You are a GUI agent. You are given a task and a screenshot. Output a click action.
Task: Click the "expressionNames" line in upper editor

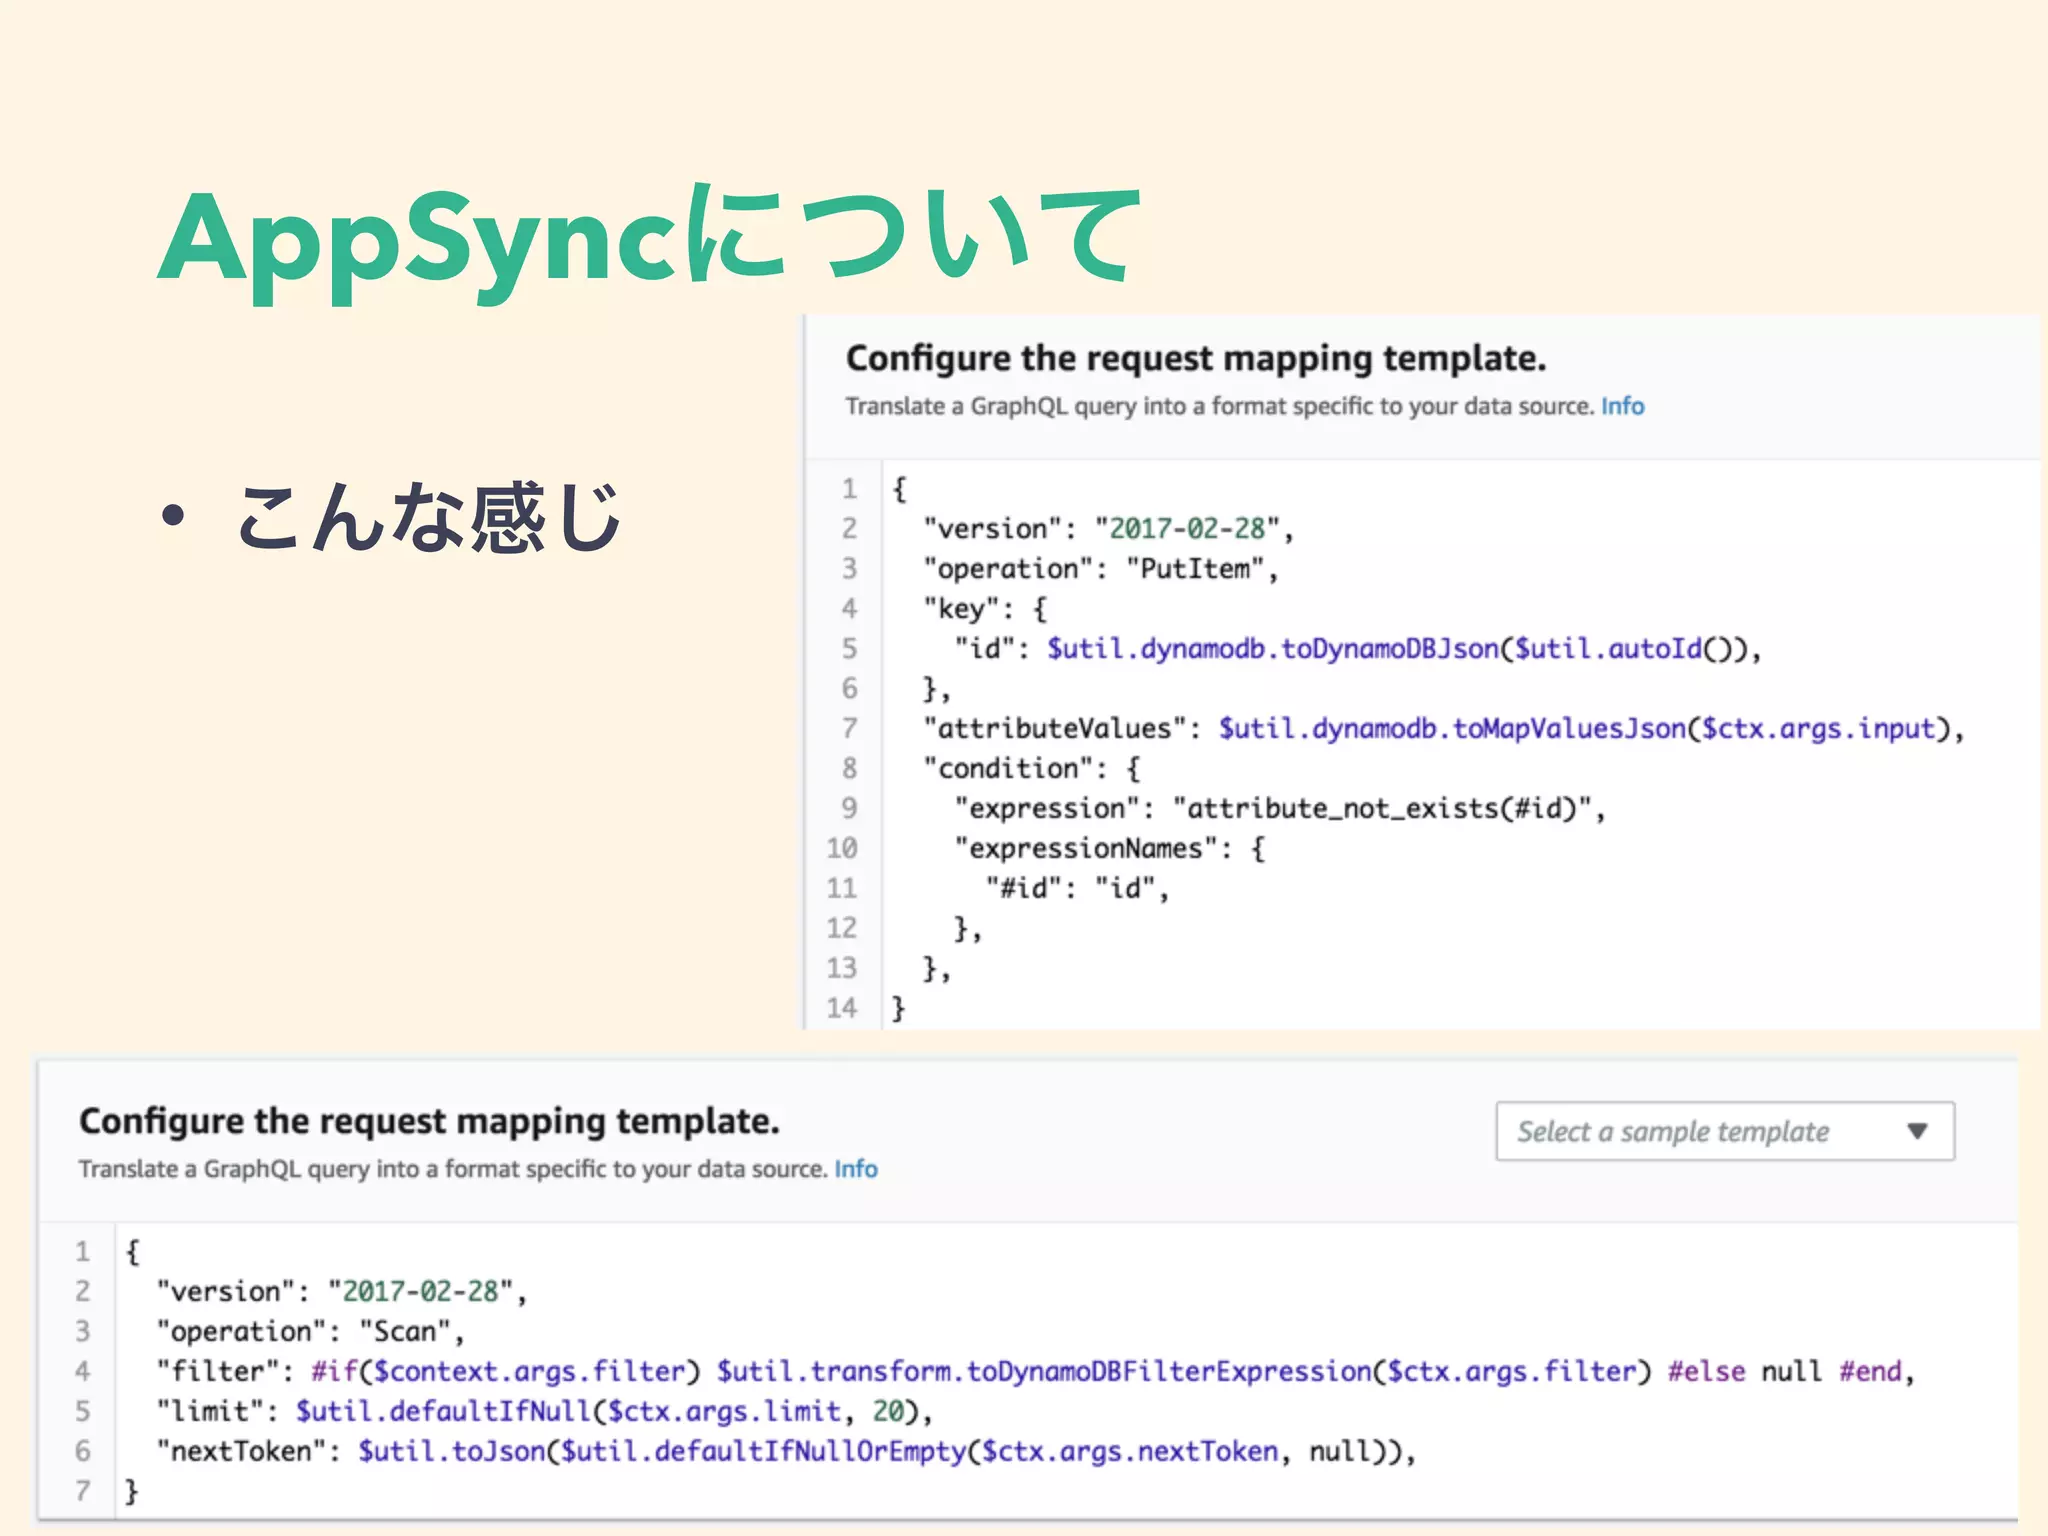1110,849
